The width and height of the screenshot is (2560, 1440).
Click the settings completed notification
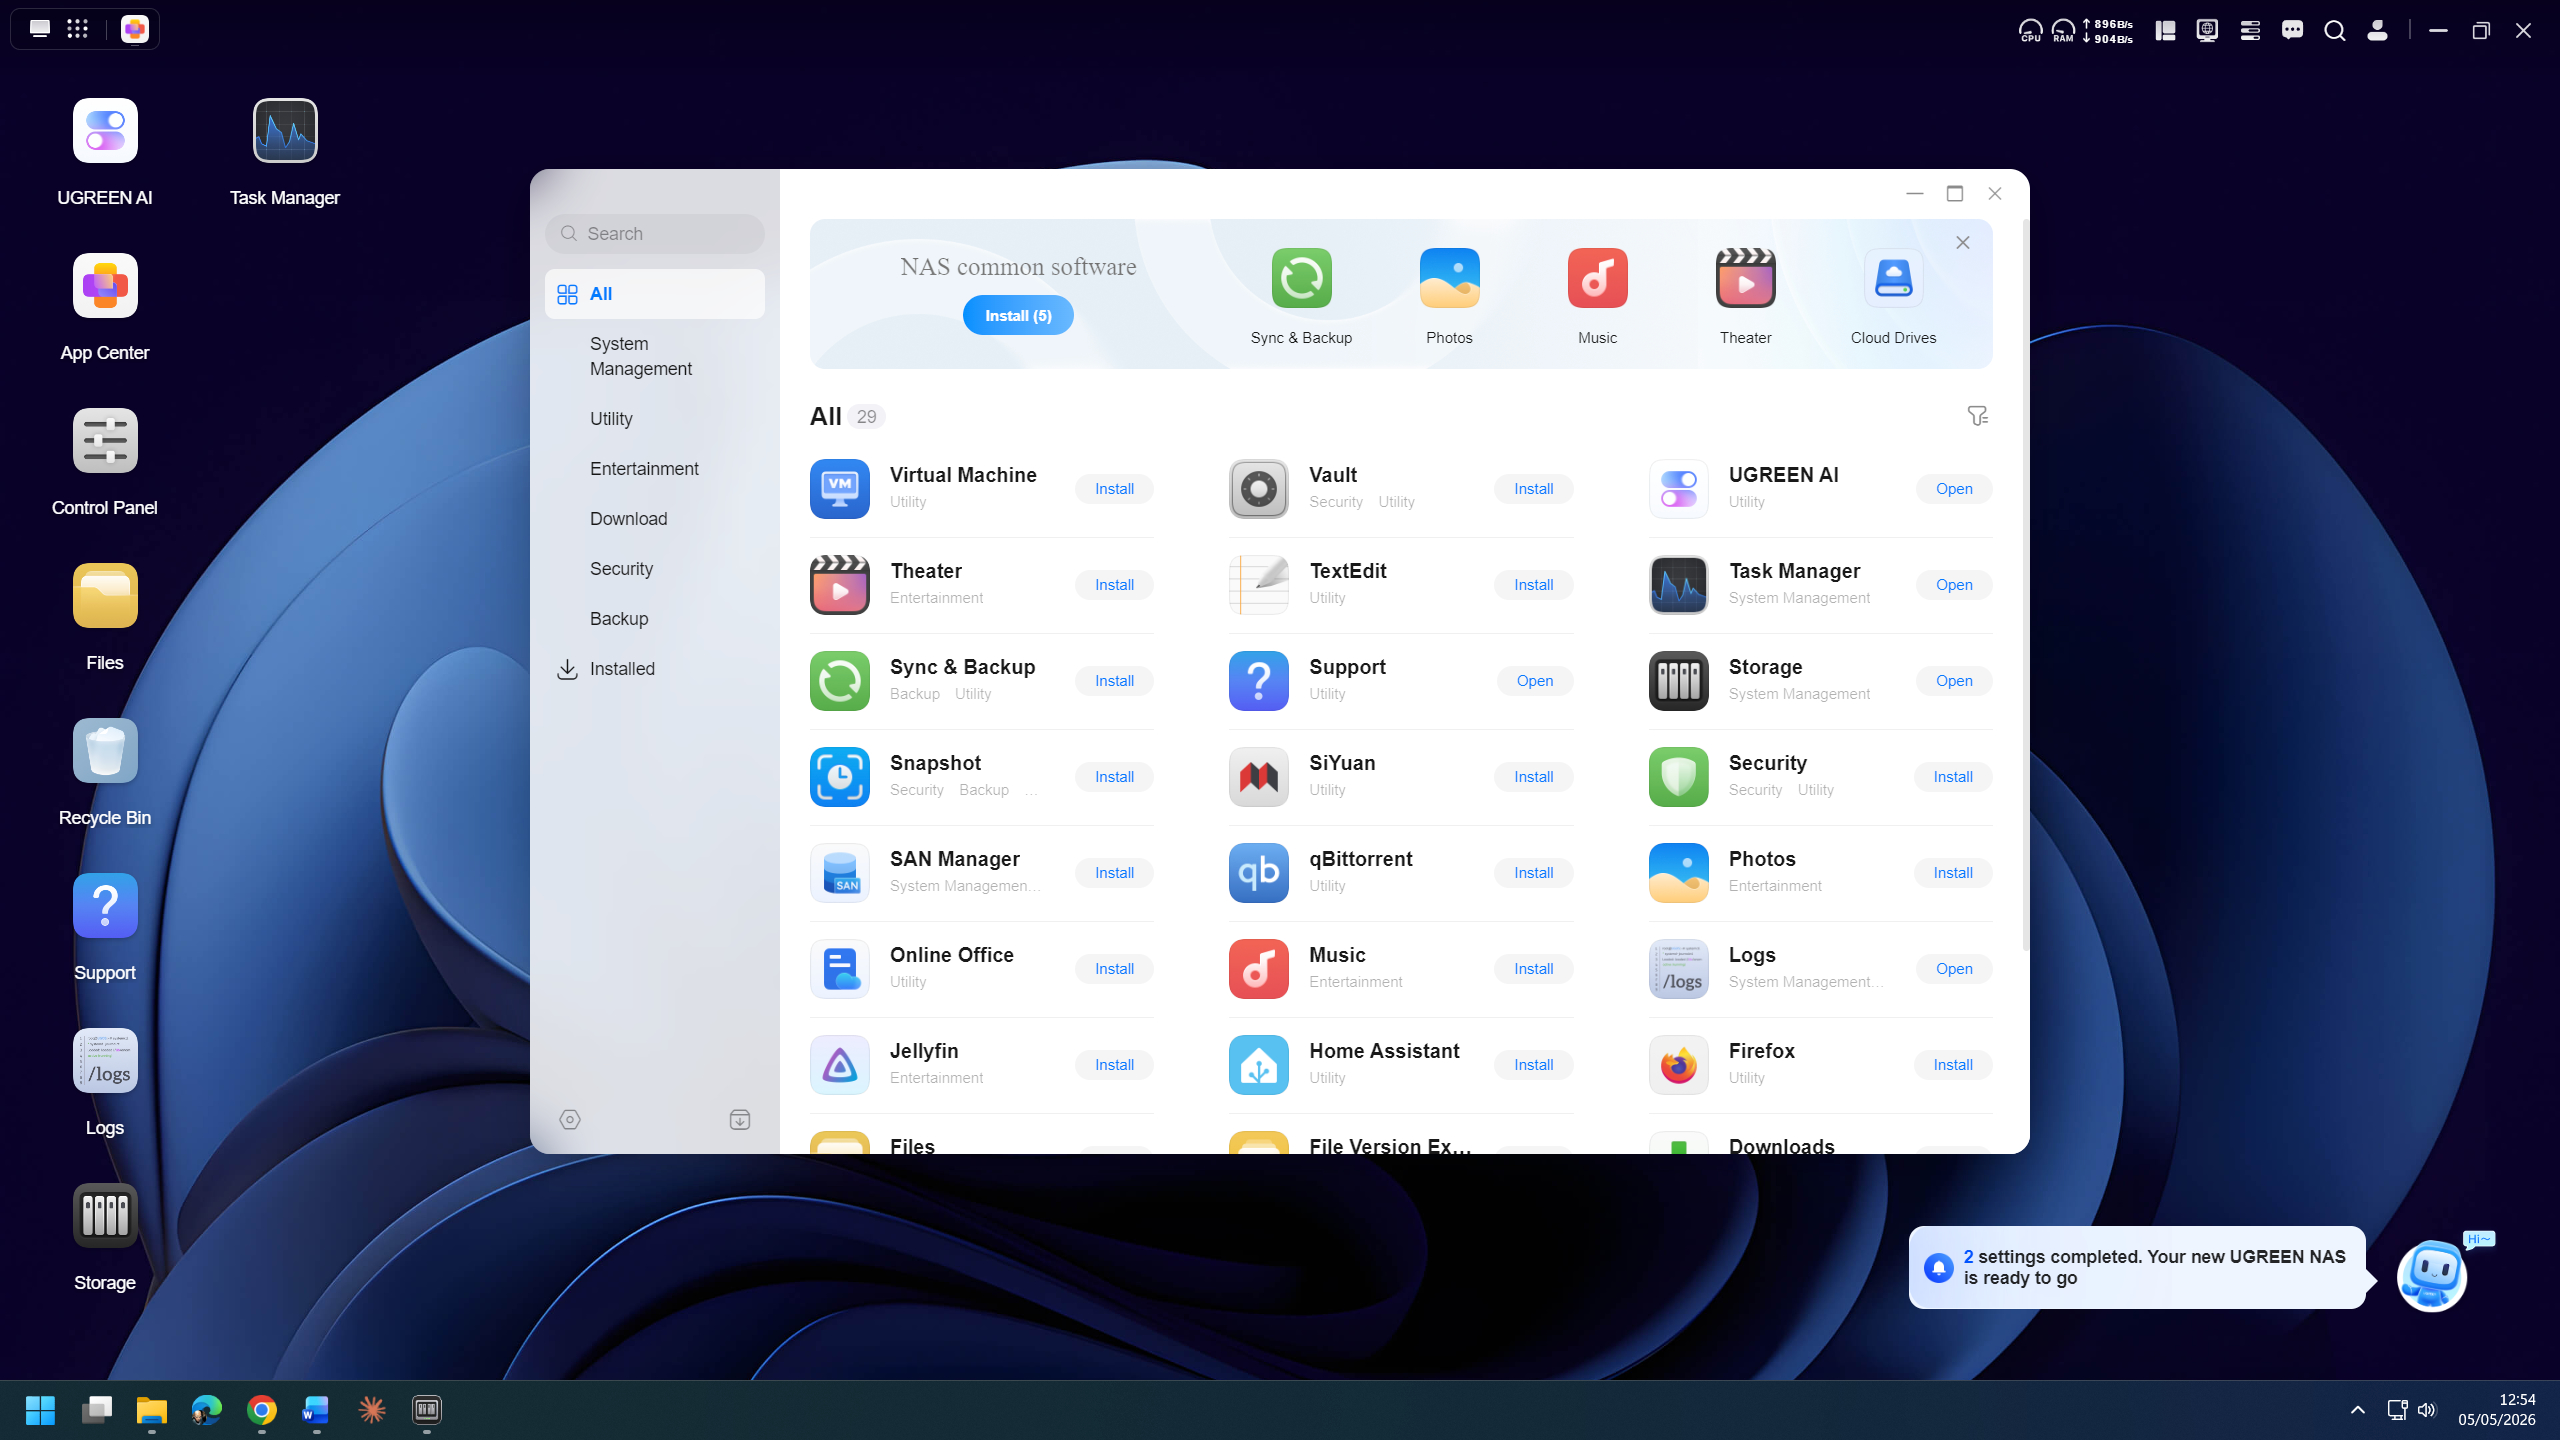point(2137,1267)
